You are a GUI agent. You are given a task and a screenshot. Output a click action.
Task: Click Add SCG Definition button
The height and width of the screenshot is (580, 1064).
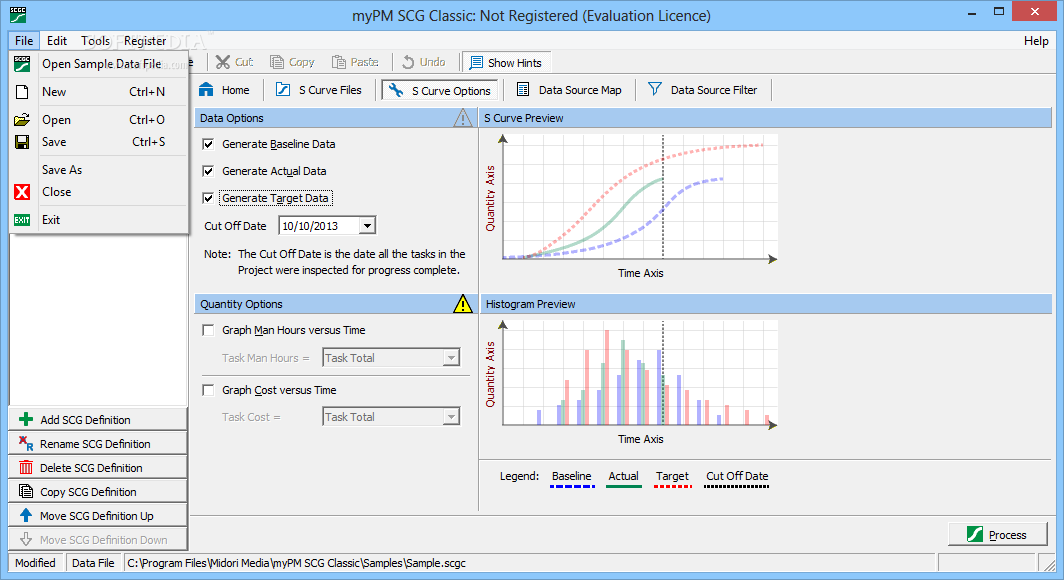click(x=98, y=420)
